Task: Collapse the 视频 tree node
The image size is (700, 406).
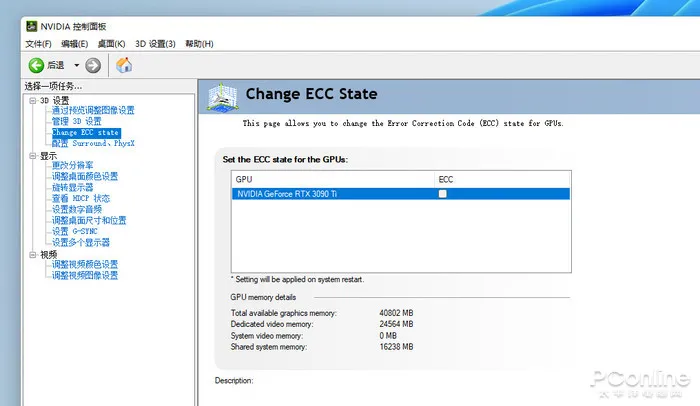Action: pos(33,254)
